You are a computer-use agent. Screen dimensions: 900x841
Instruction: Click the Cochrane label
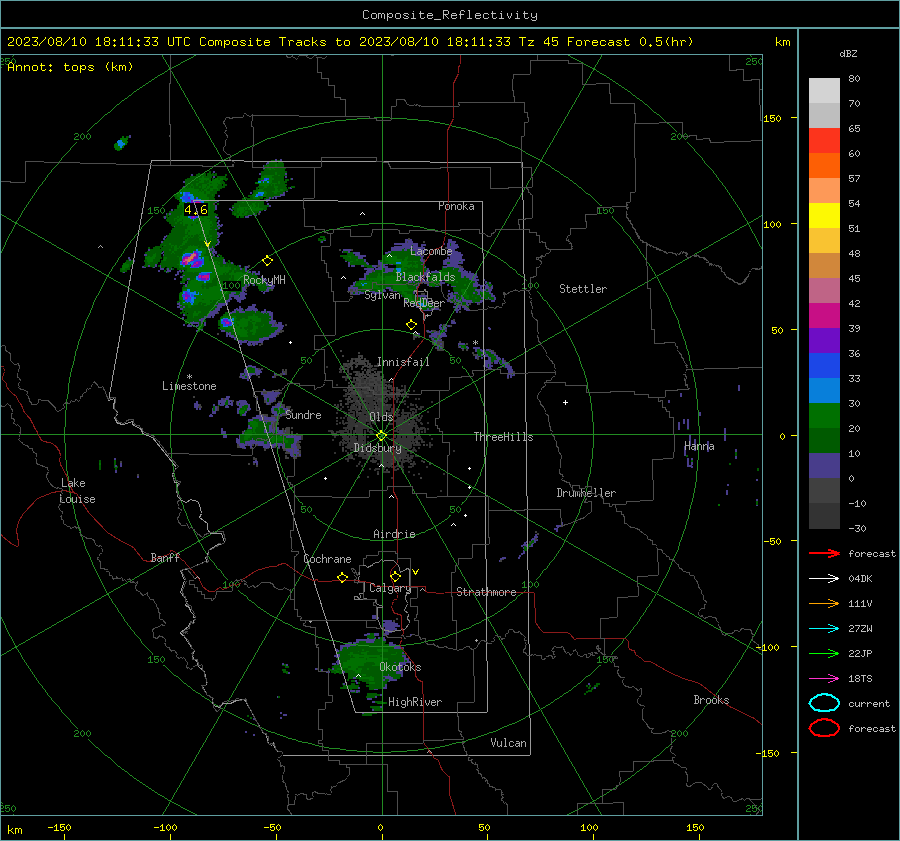coord(327,559)
